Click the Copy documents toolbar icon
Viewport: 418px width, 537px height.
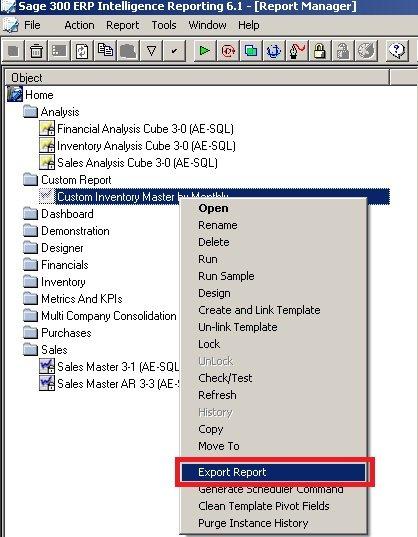tap(105, 51)
